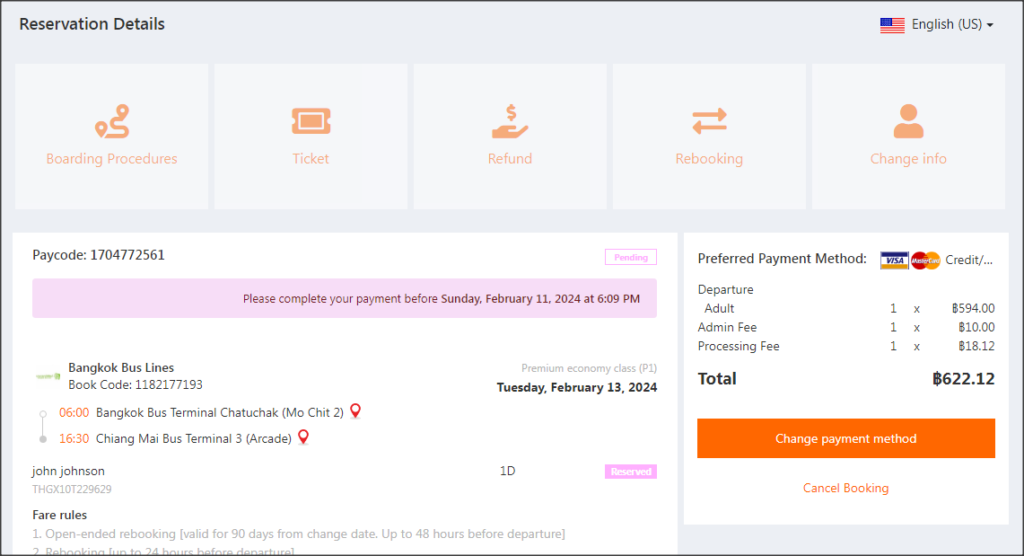1024x556 pixels.
Task: Click the Reserved seat status badge
Action: 631,472
